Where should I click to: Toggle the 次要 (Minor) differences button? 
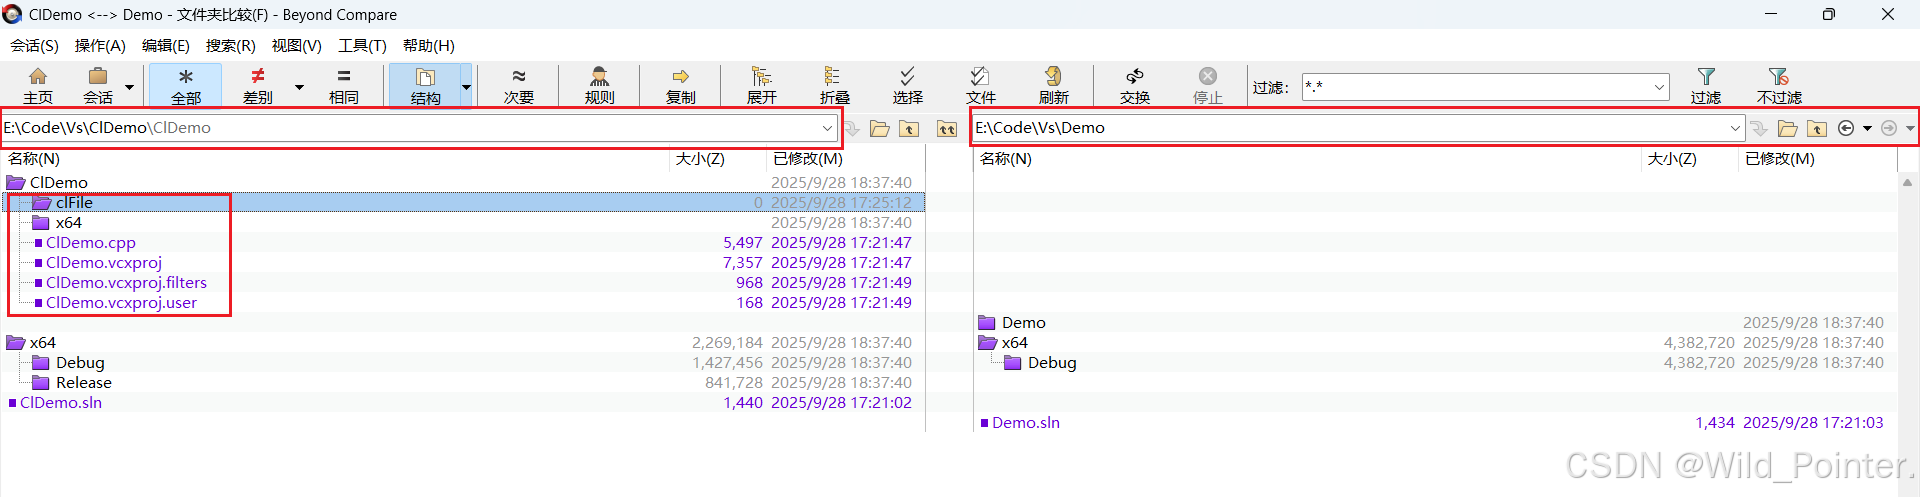pos(519,86)
